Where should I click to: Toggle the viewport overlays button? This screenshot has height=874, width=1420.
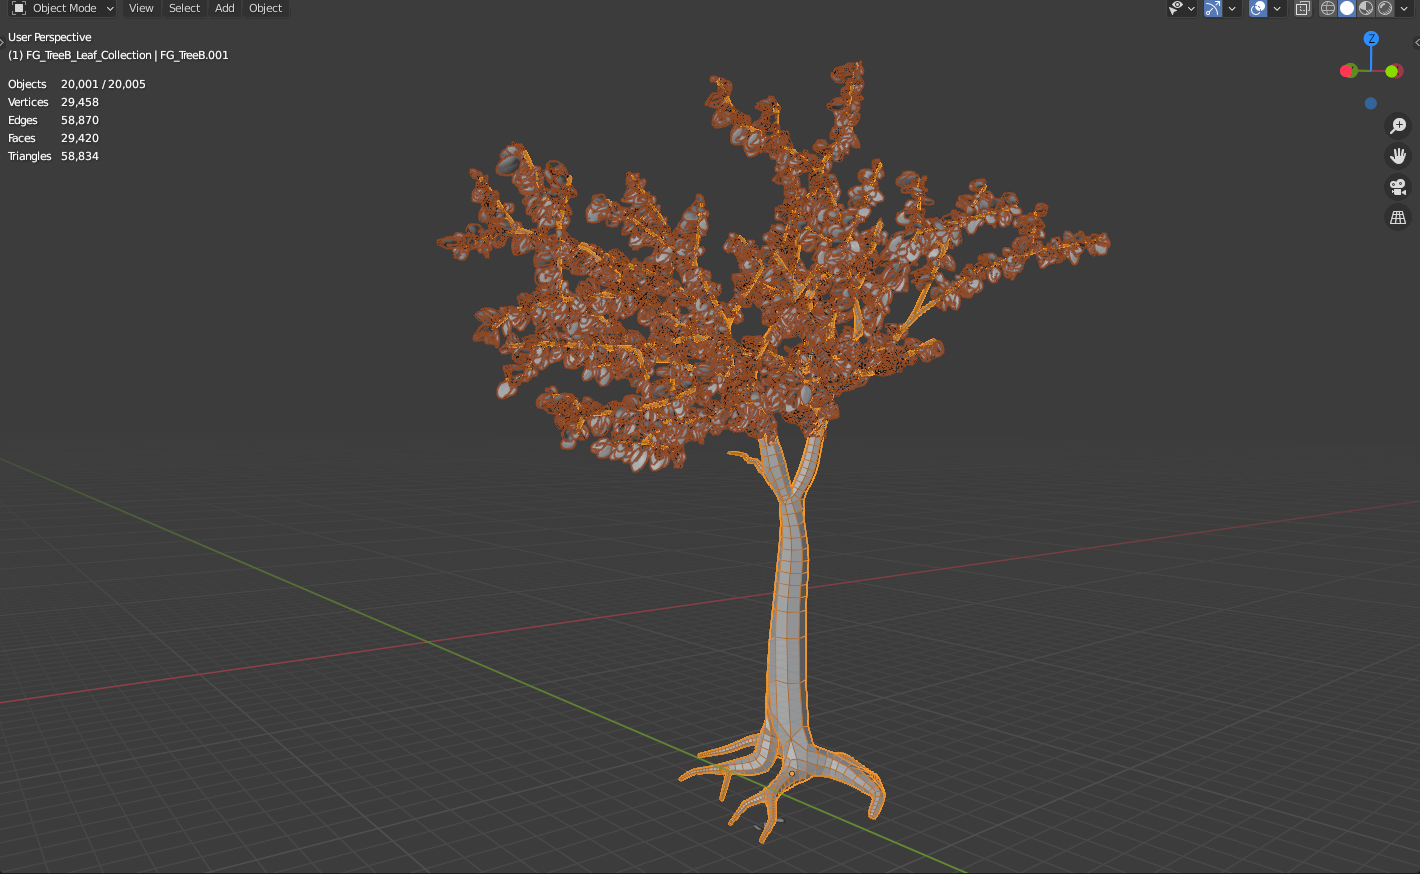pyautogui.click(x=1258, y=8)
